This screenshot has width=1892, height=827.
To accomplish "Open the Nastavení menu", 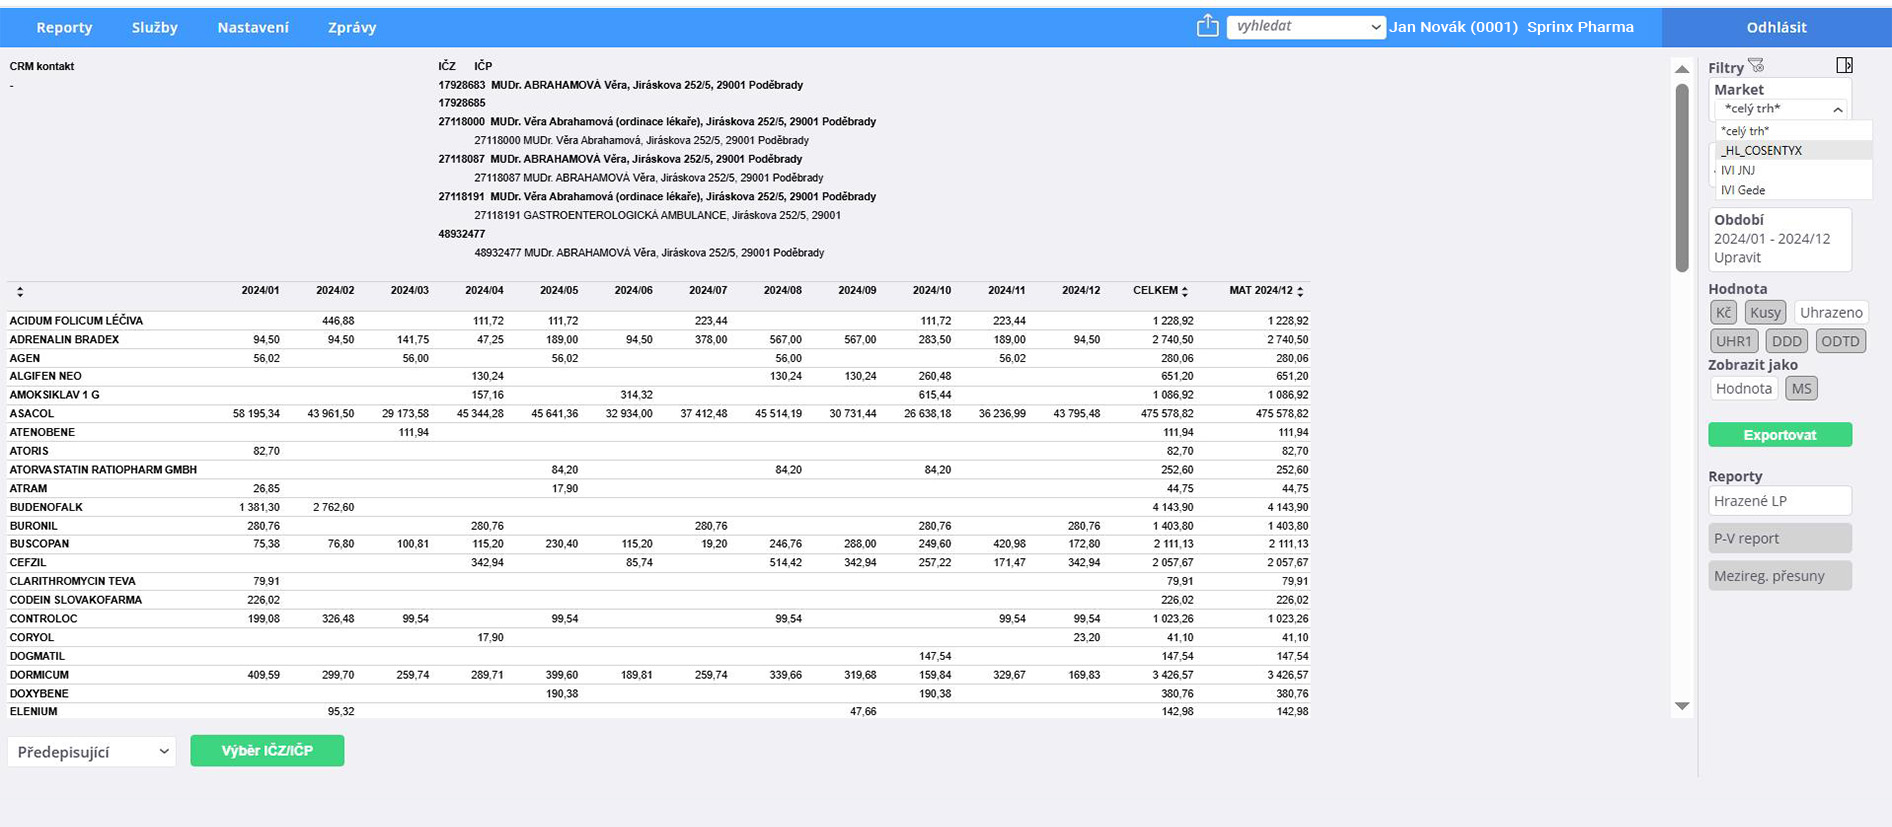I will pos(253,28).
